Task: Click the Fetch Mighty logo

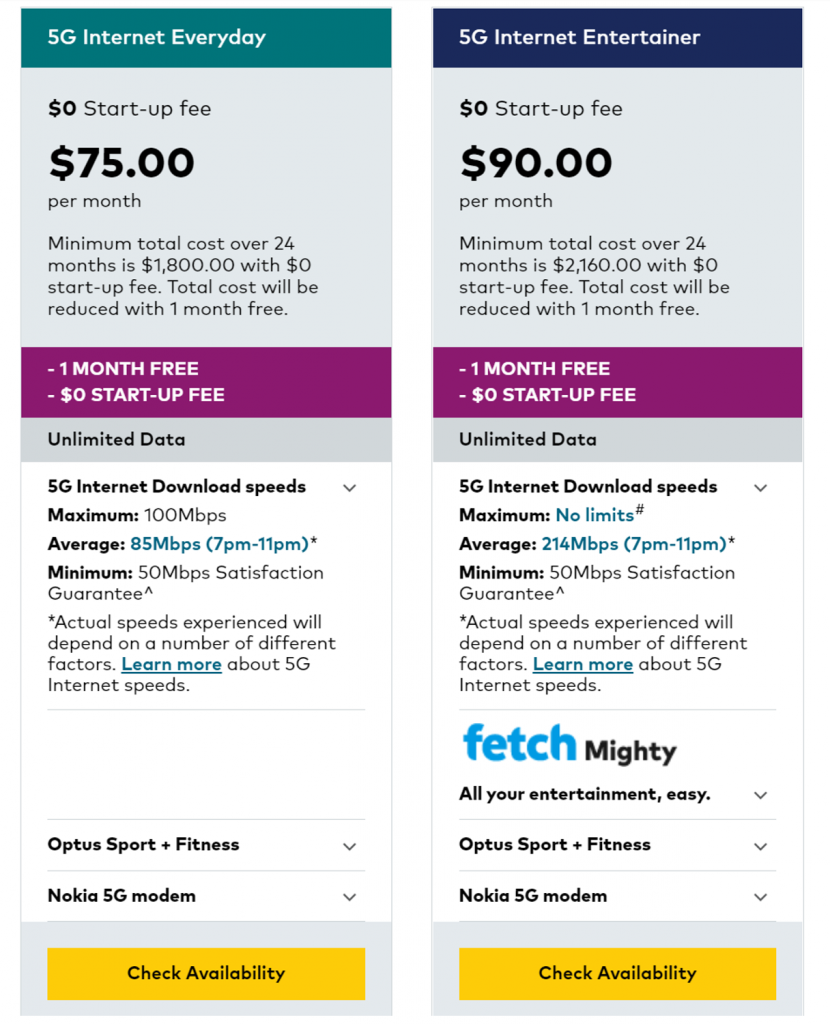Action: point(569,744)
